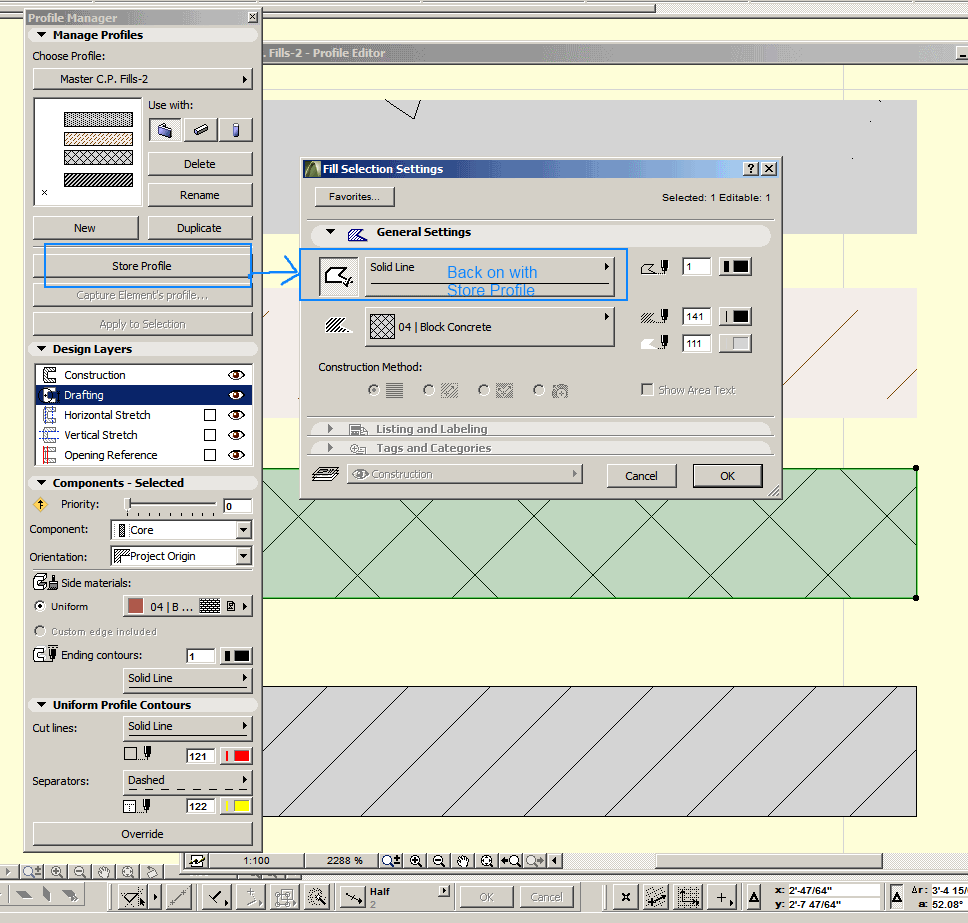Click the magic wand tool in bottom toolbar
This screenshot has width=968, height=923.
pyautogui.click(x=317, y=896)
